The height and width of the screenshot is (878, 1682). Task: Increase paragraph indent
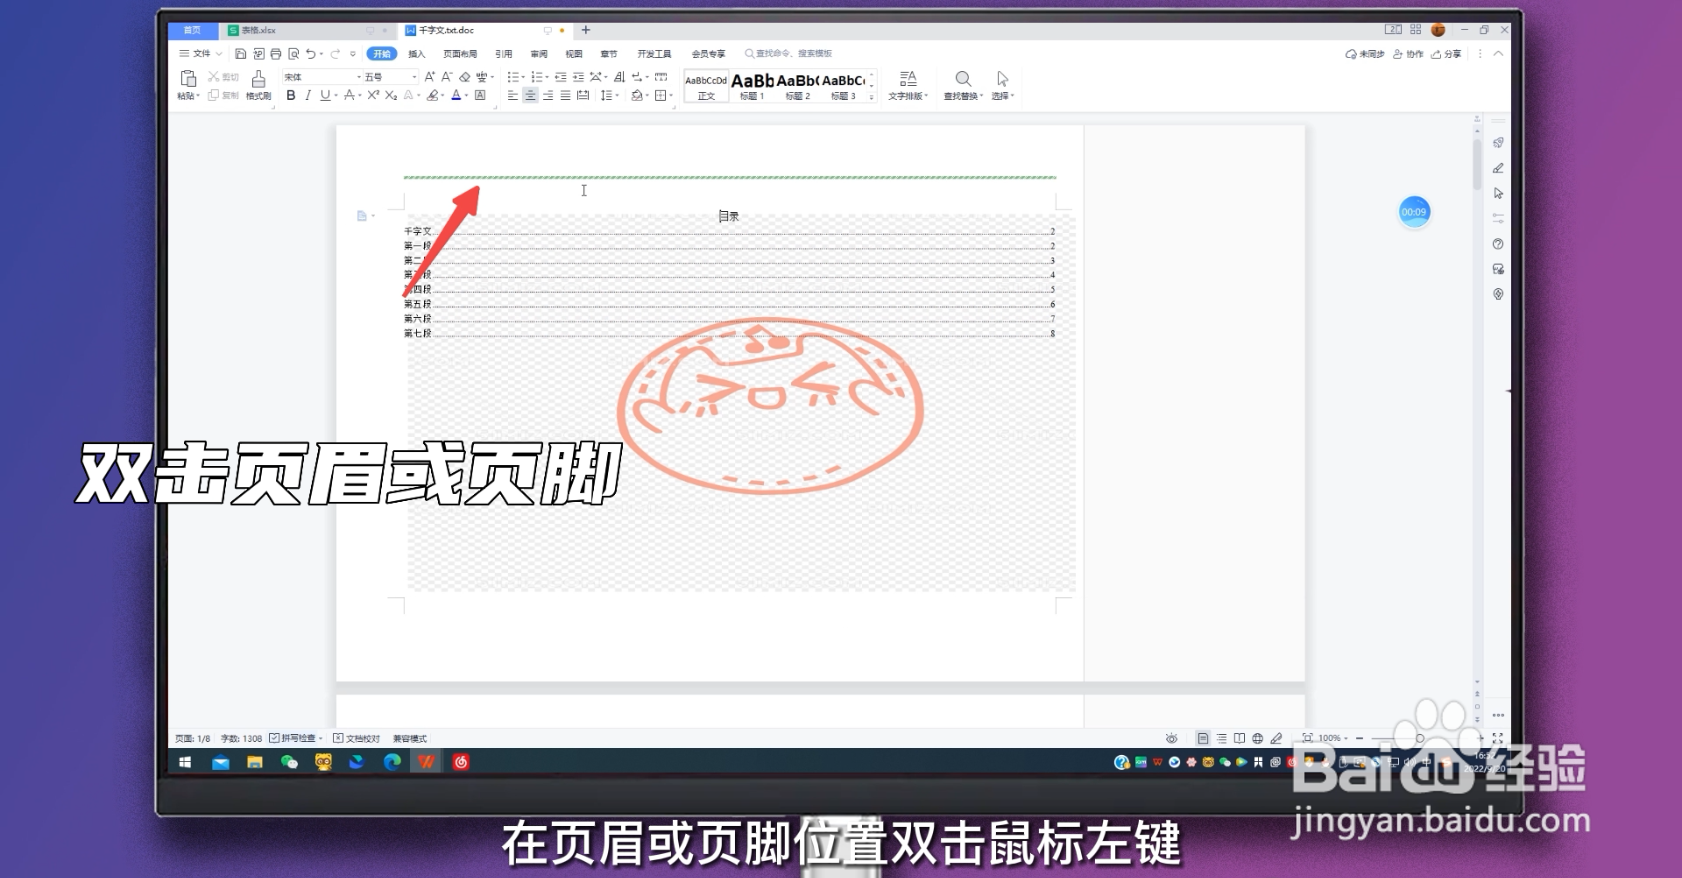tap(578, 77)
